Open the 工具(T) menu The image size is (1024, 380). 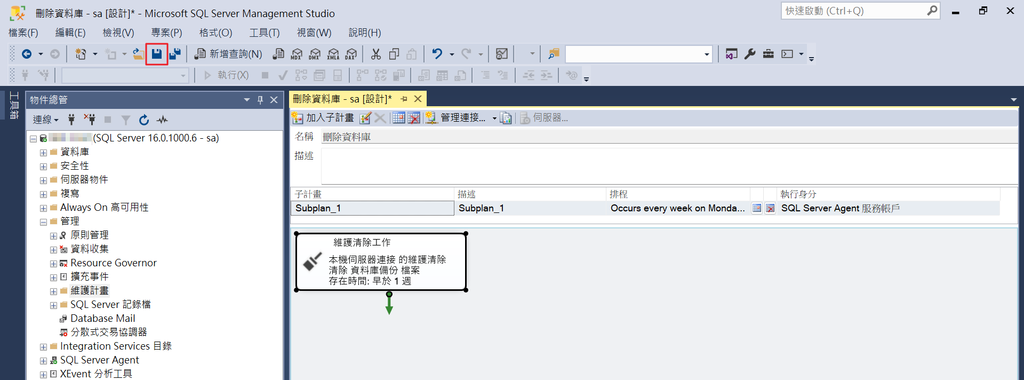pyautogui.click(x=264, y=33)
